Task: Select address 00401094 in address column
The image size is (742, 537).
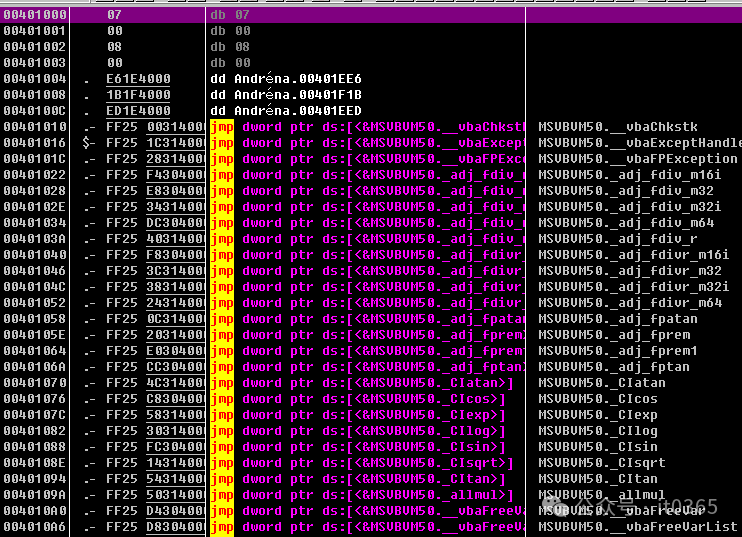Action: click(x=35, y=479)
